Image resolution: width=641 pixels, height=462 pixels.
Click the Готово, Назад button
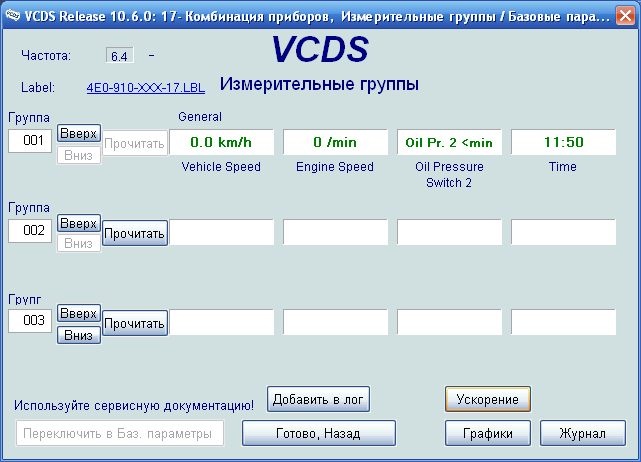tap(318, 433)
